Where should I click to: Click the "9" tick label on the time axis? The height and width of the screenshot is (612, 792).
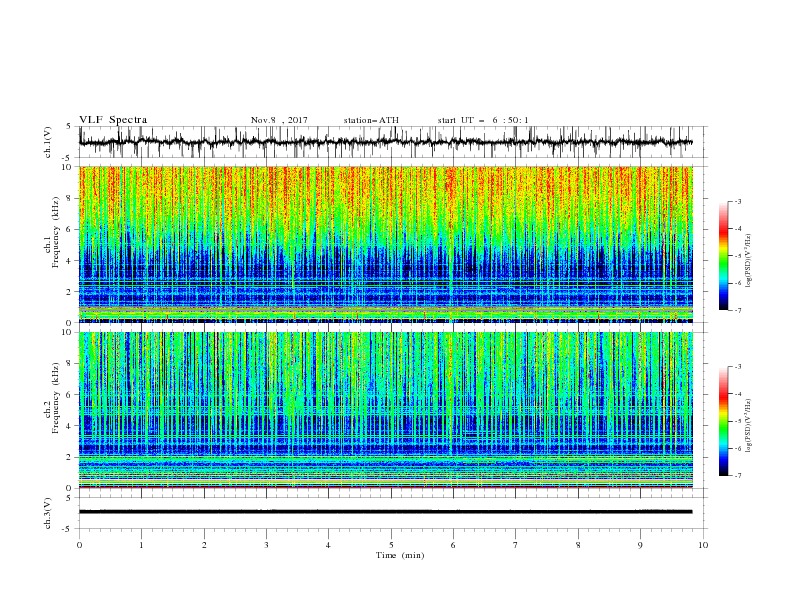640,545
